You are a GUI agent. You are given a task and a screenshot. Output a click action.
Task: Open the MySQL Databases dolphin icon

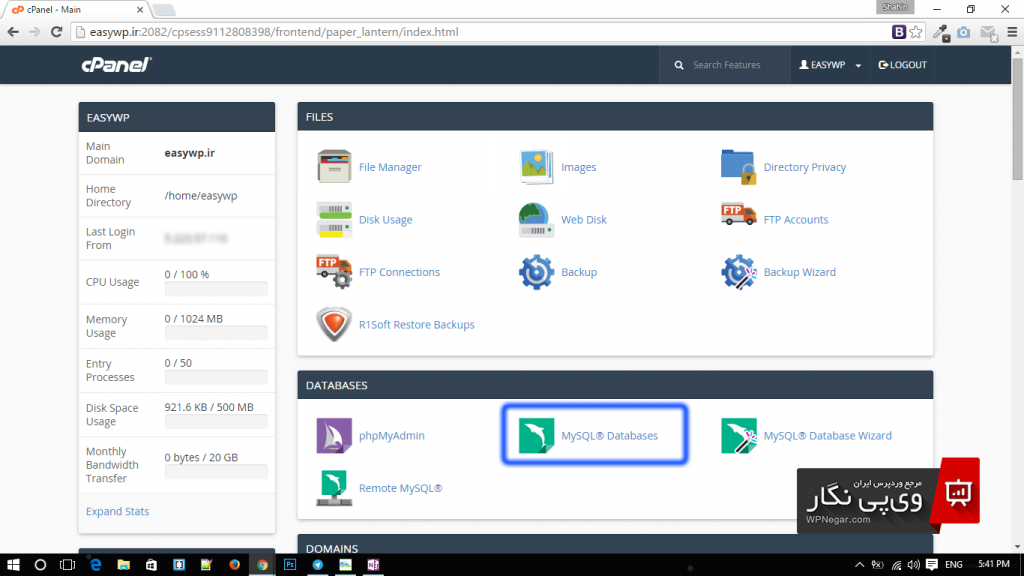click(536, 436)
